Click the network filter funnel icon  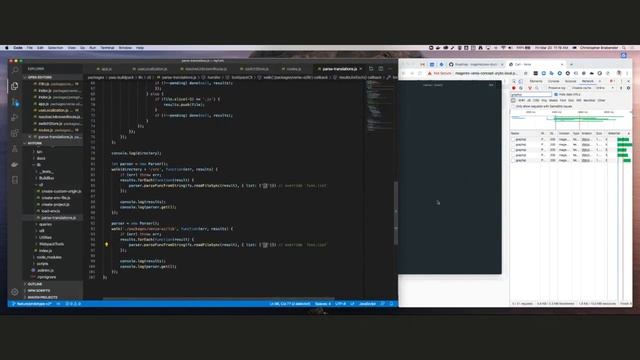tap(530, 88)
